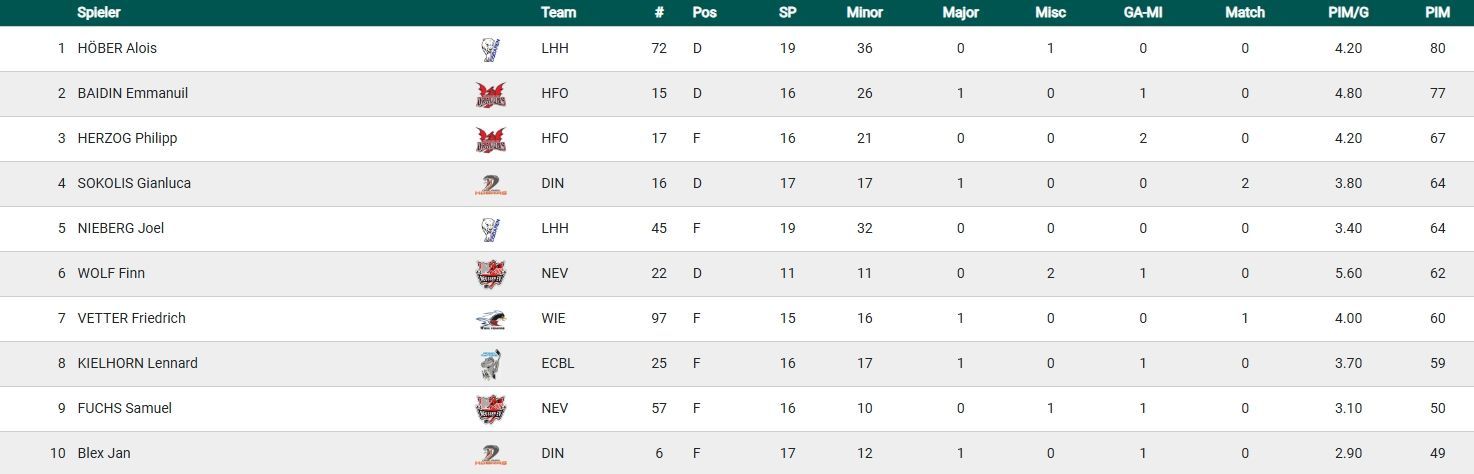Click the DIN logo beside SOKOLIS Gianluca

[x=490, y=184]
